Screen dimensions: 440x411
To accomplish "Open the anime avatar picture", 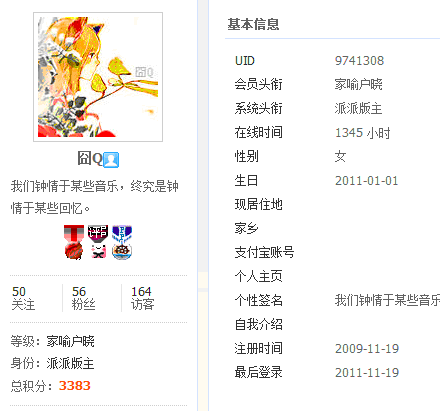I will [x=98, y=77].
